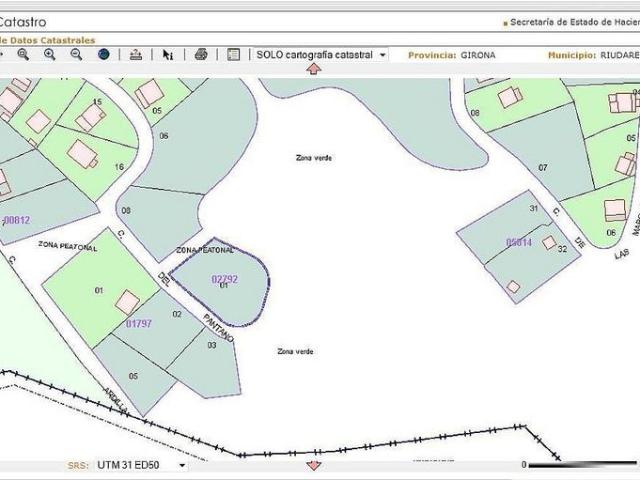
Task: Click the printer icon
Action: [201, 54]
